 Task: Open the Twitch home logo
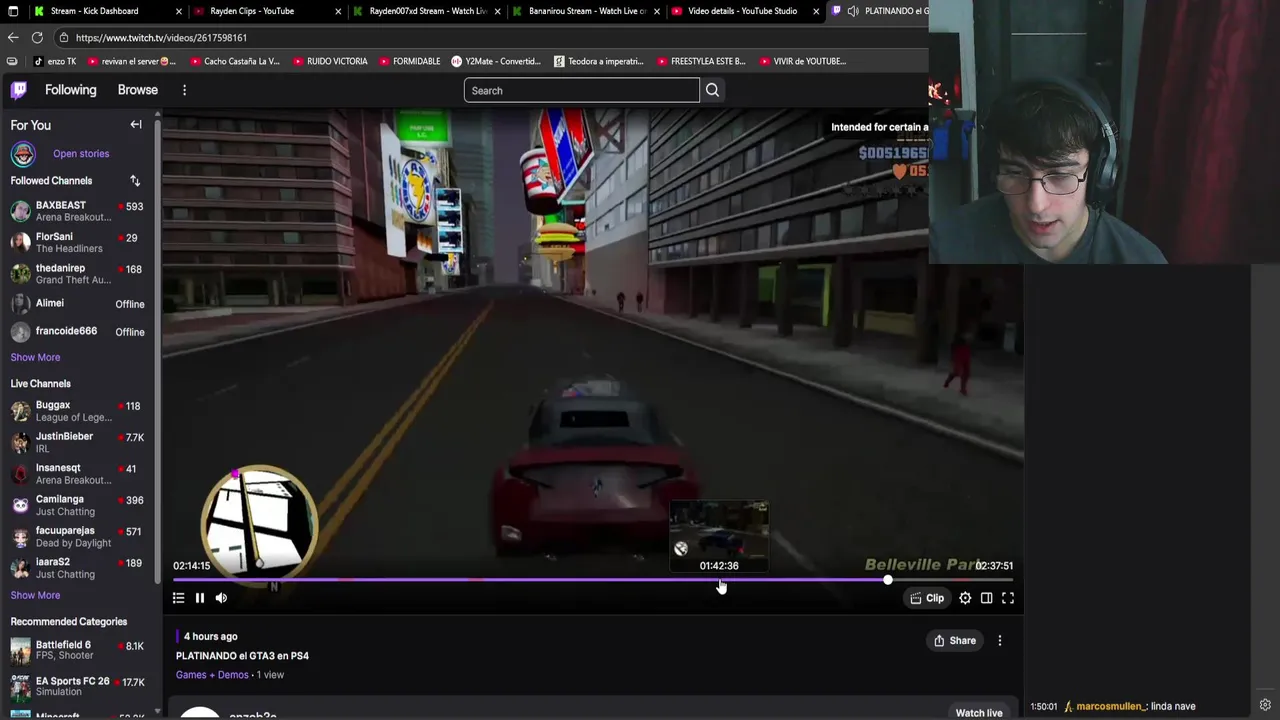click(x=19, y=90)
